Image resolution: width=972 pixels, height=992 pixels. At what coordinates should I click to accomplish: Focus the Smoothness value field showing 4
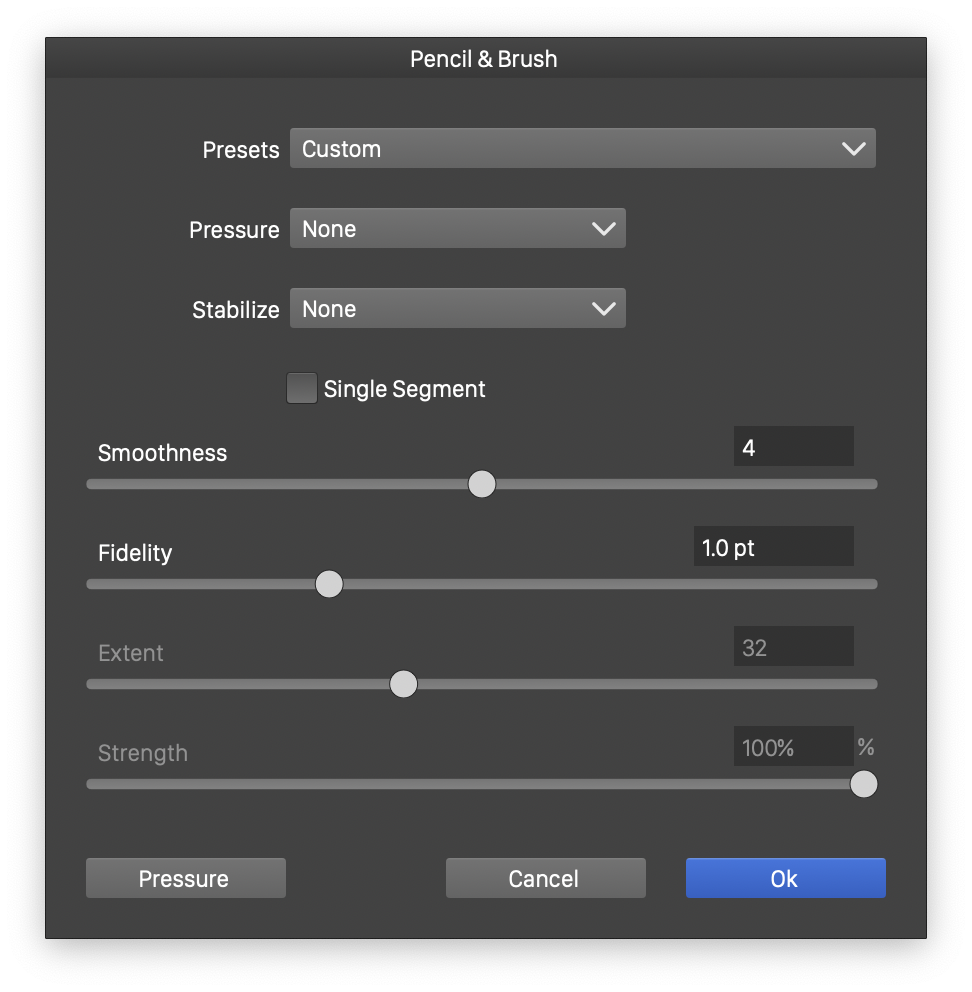[x=793, y=447]
